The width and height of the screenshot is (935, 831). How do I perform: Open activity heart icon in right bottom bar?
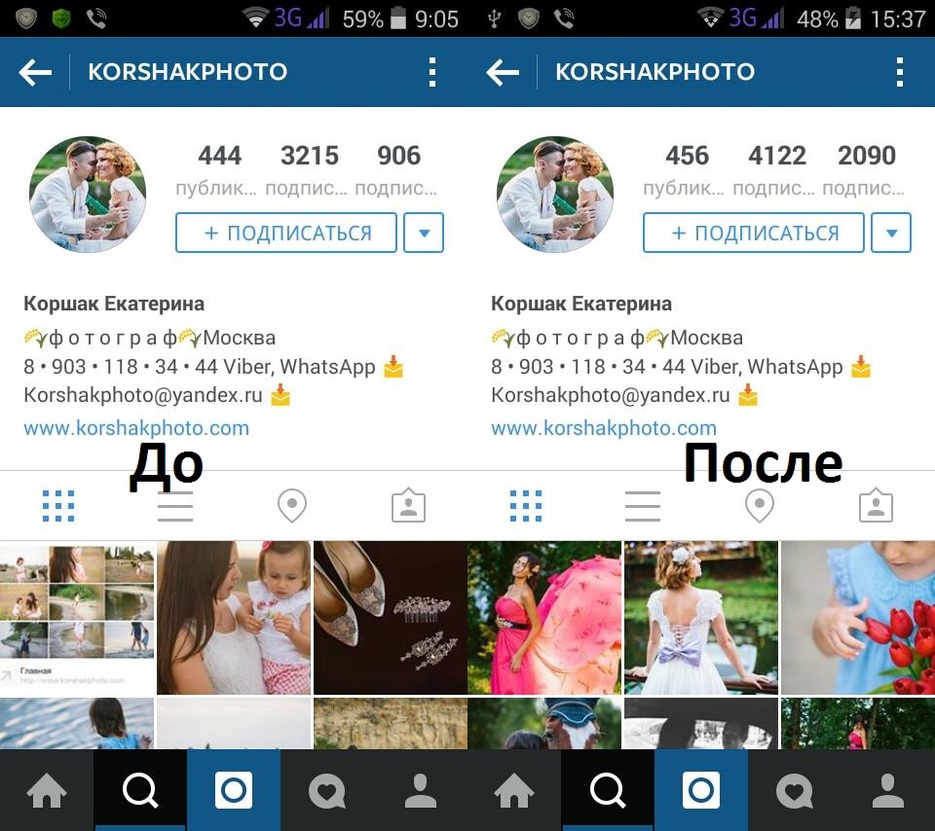(x=795, y=790)
